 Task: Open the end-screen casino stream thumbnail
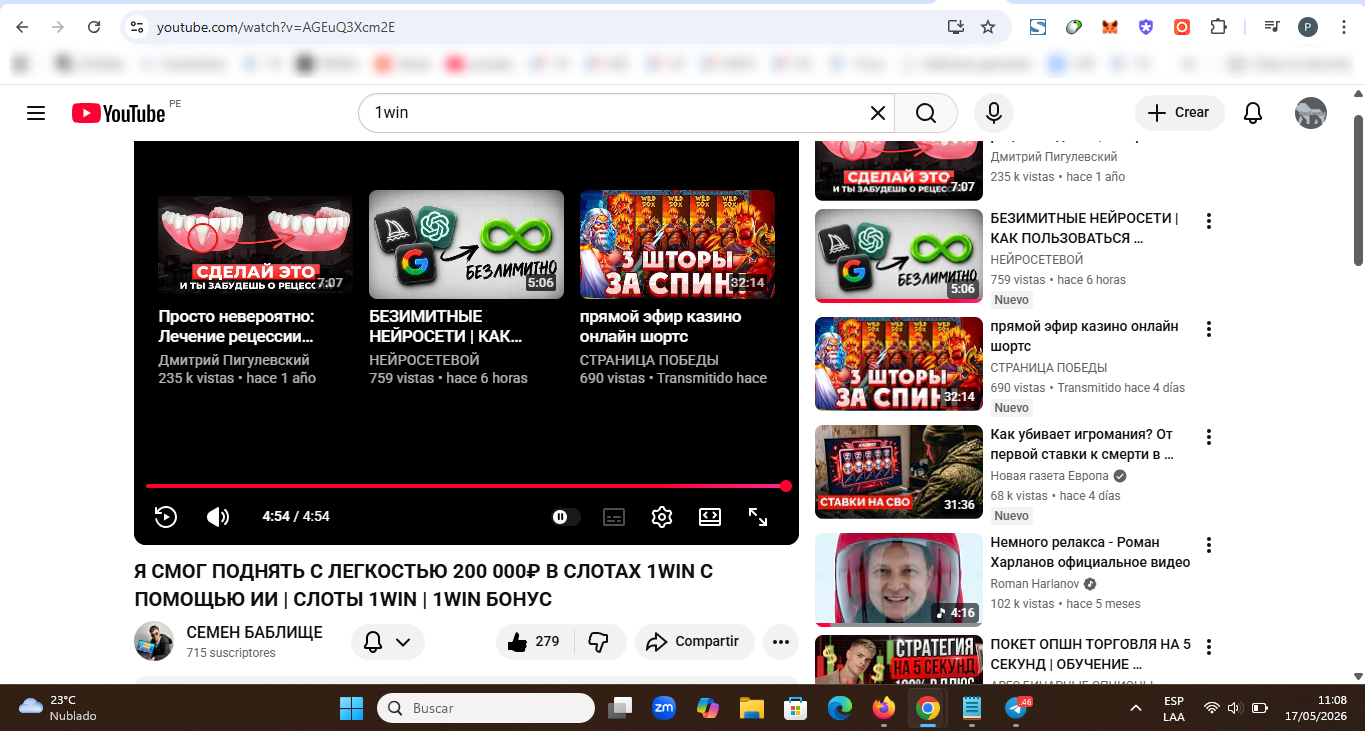pos(677,244)
